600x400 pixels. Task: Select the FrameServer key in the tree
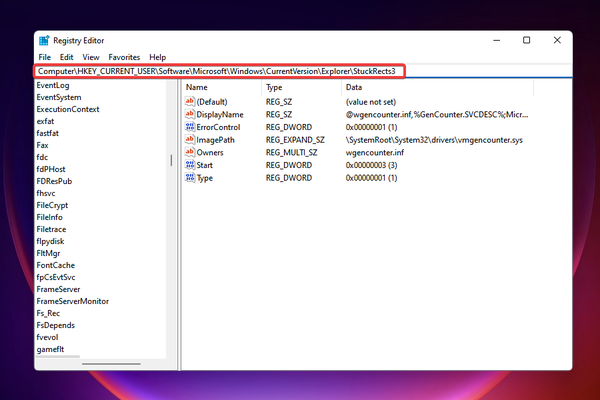pos(58,289)
